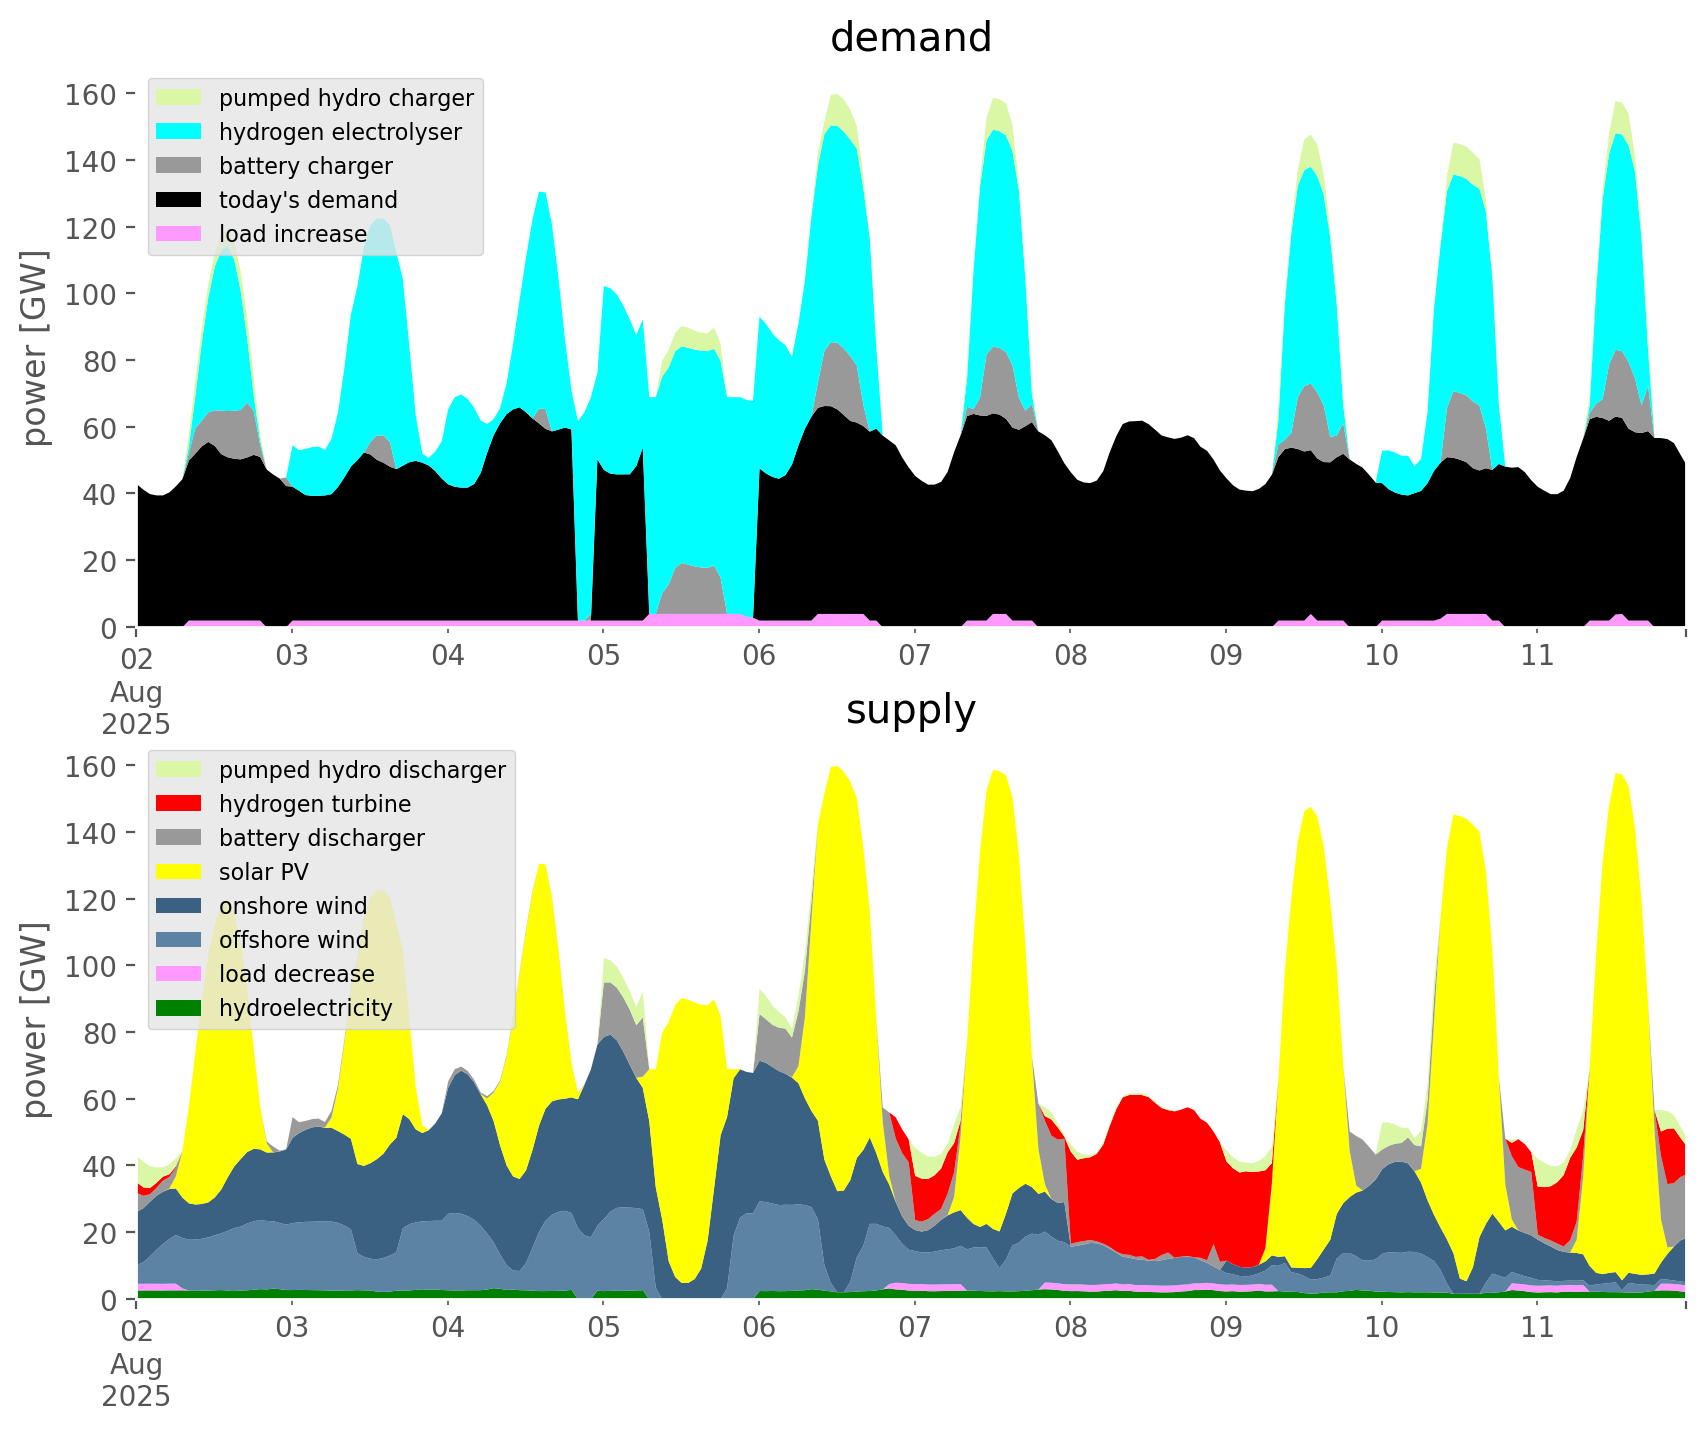Click the power [GW] axis label on supply chart
This screenshot has width=1706, height=1431.
[34, 1020]
